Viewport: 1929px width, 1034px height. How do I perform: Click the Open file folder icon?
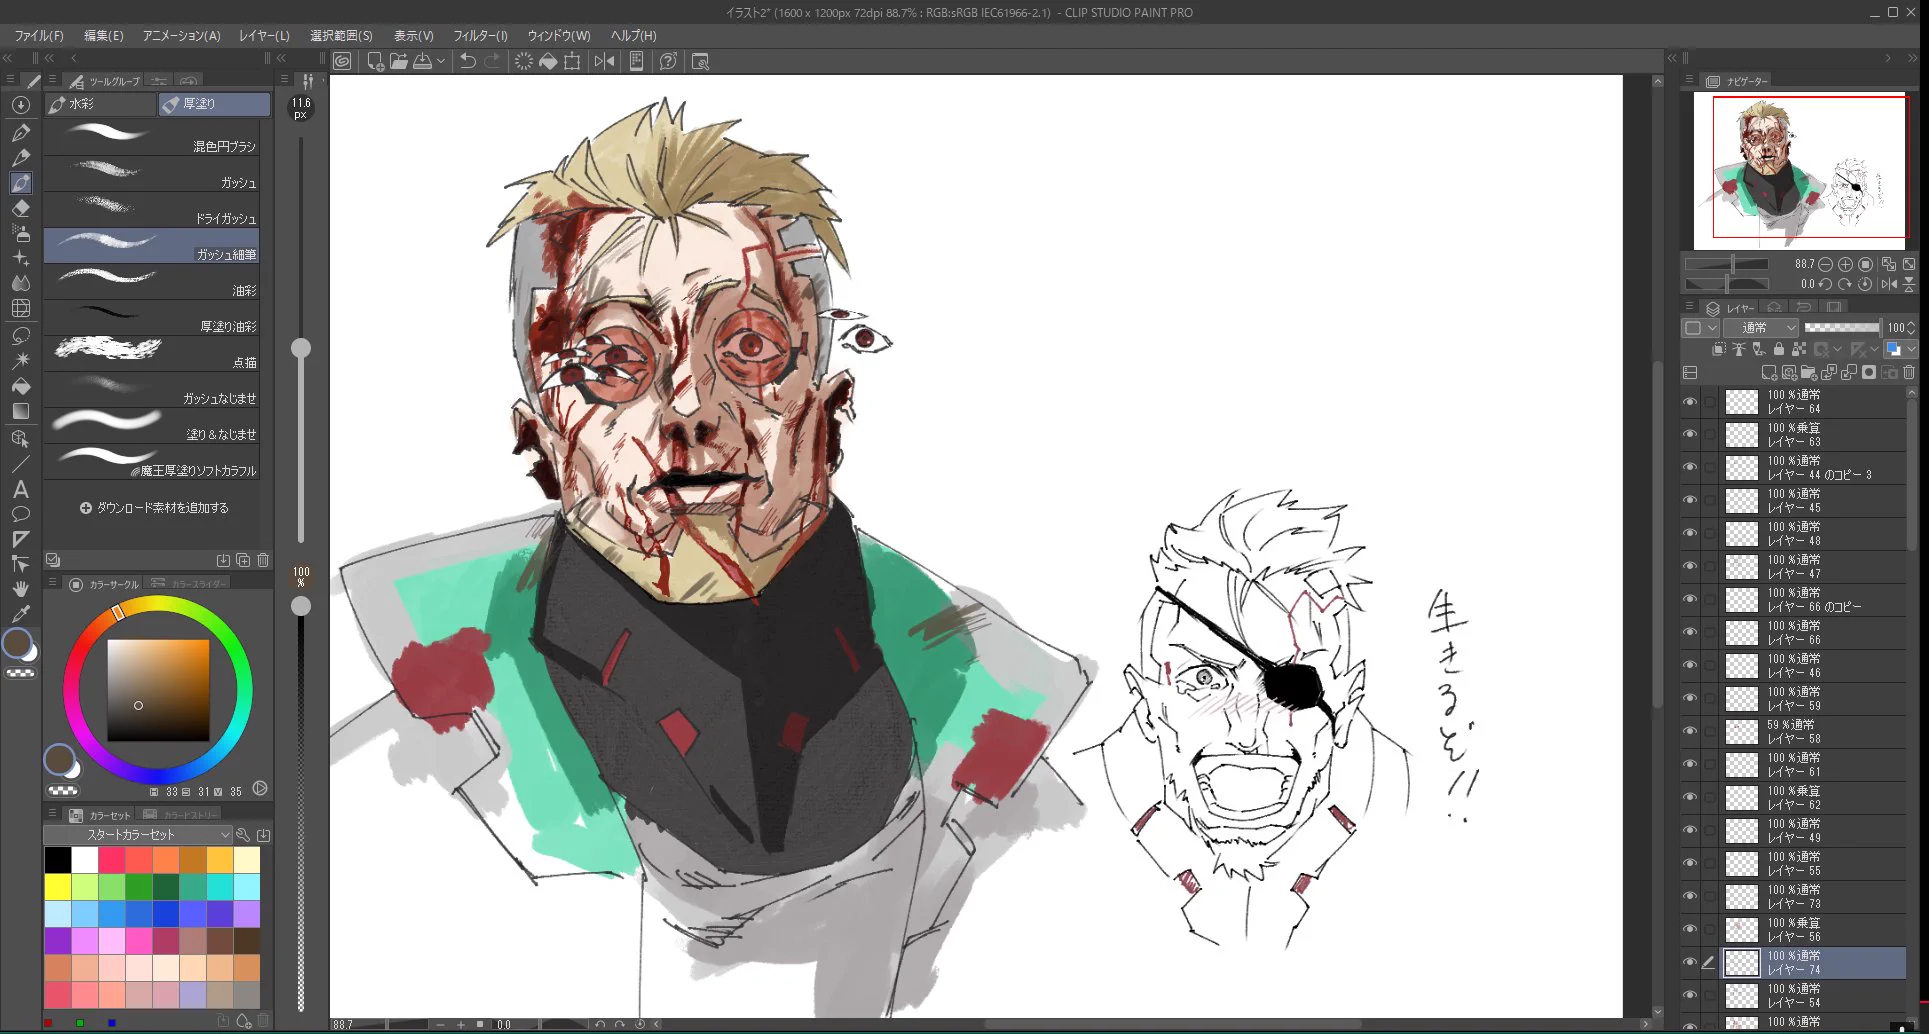(x=399, y=61)
